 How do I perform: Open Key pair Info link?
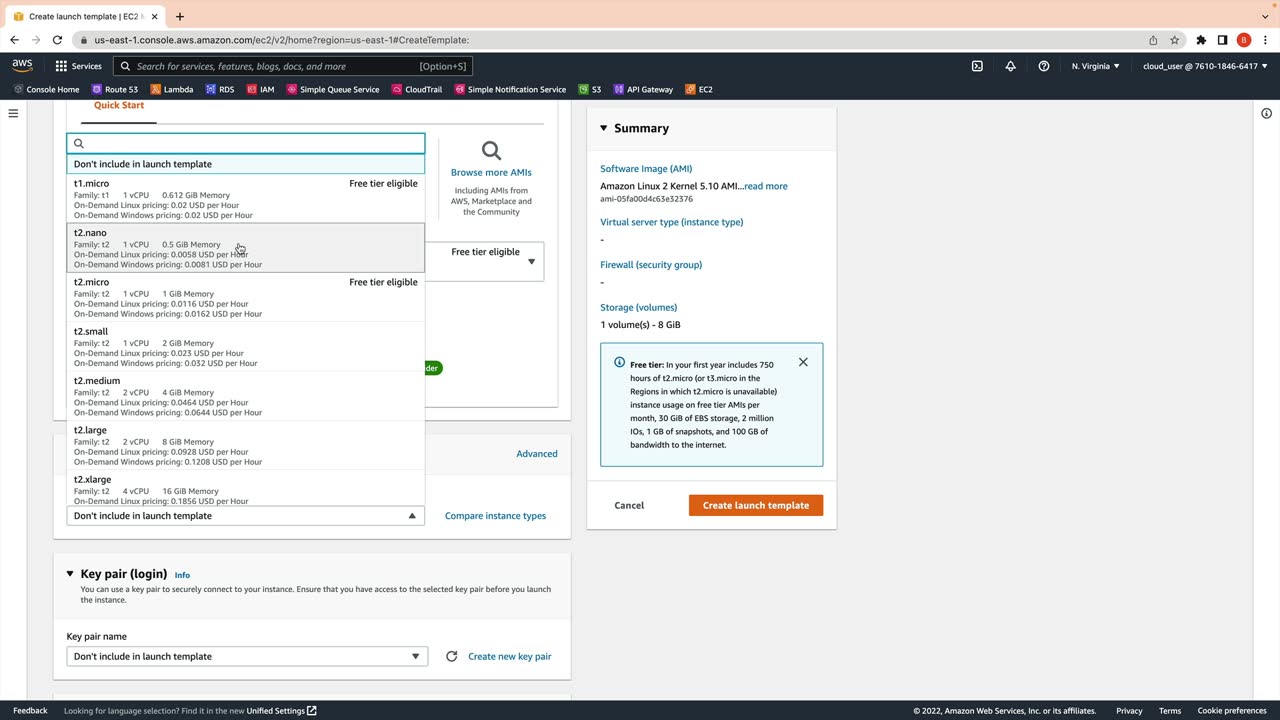pyautogui.click(x=182, y=575)
